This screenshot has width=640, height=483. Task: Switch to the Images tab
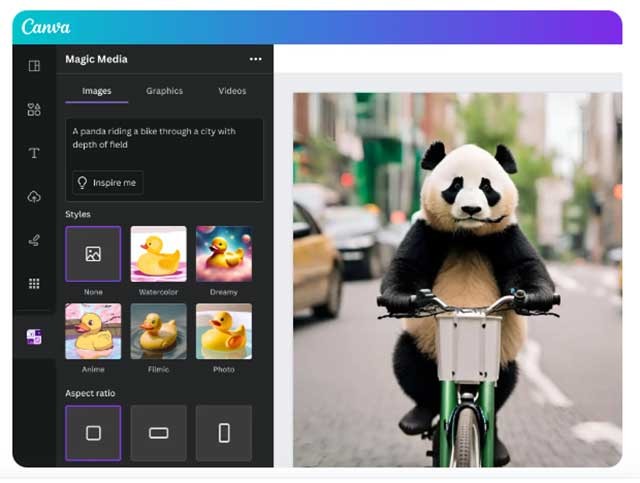pos(97,91)
